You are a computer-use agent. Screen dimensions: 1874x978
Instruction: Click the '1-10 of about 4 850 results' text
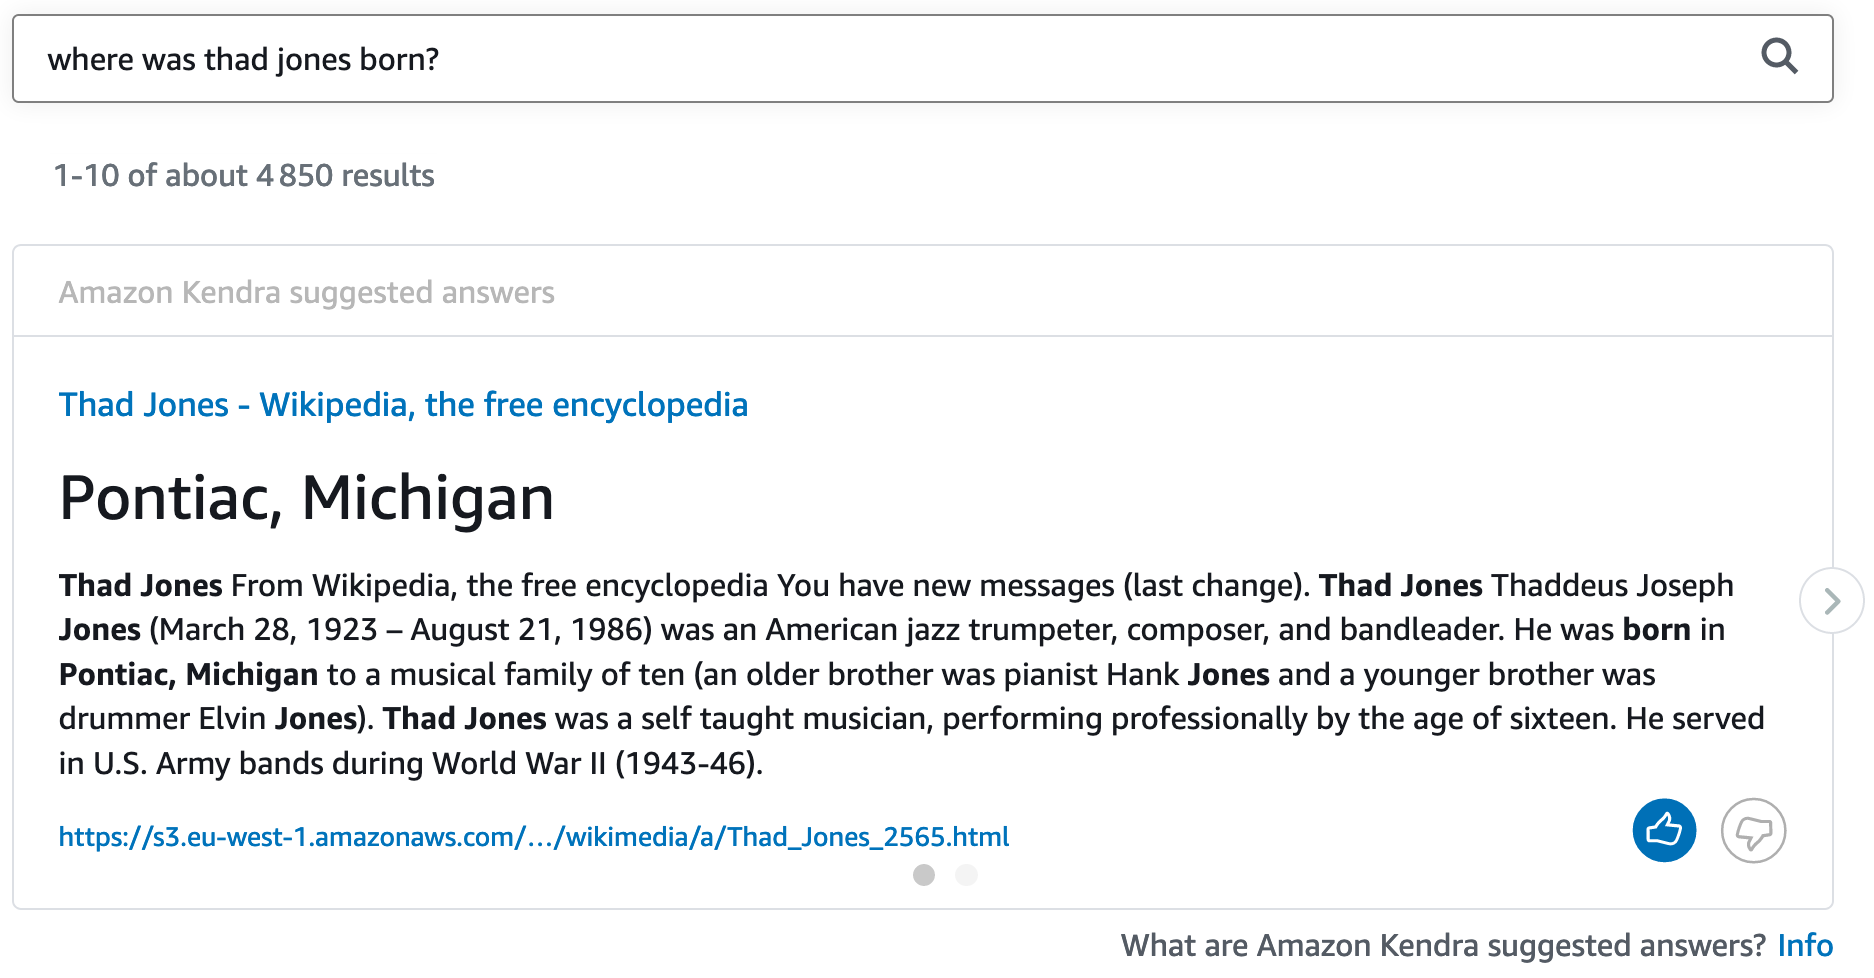[x=244, y=176]
